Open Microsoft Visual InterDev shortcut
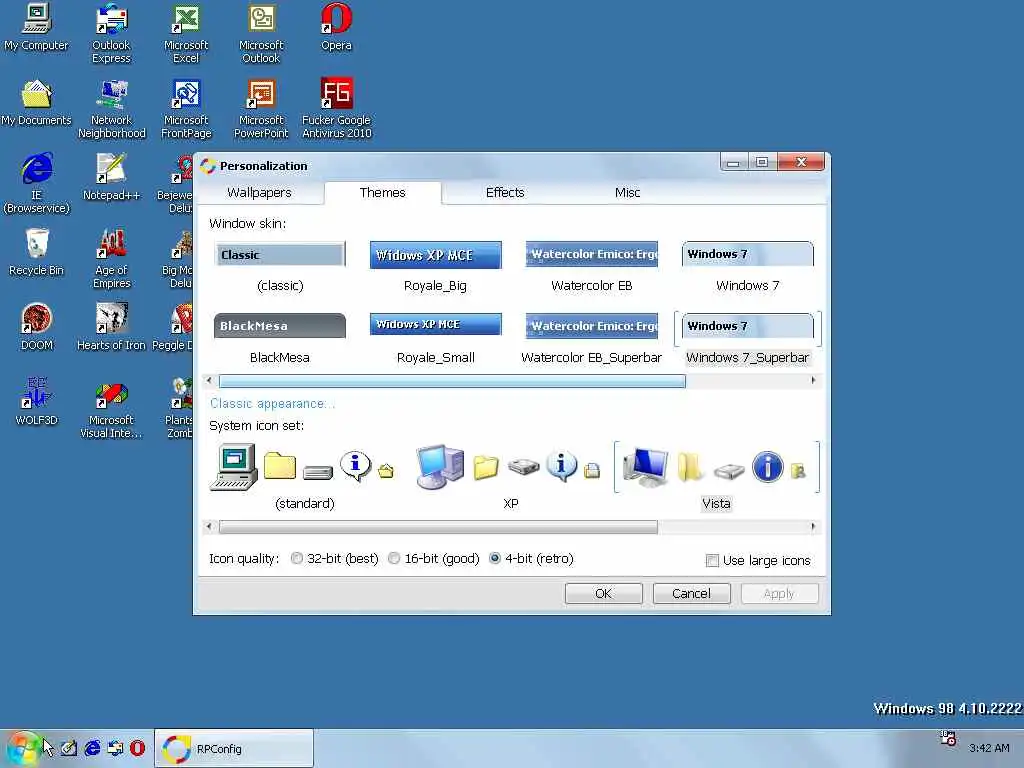The width and height of the screenshot is (1024, 768). point(111,409)
